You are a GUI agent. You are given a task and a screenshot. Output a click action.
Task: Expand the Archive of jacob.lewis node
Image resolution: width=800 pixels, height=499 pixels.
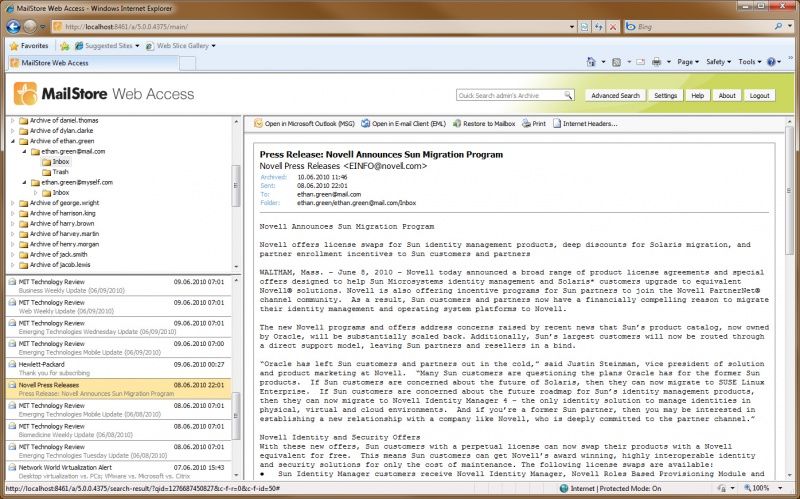coord(13,265)
